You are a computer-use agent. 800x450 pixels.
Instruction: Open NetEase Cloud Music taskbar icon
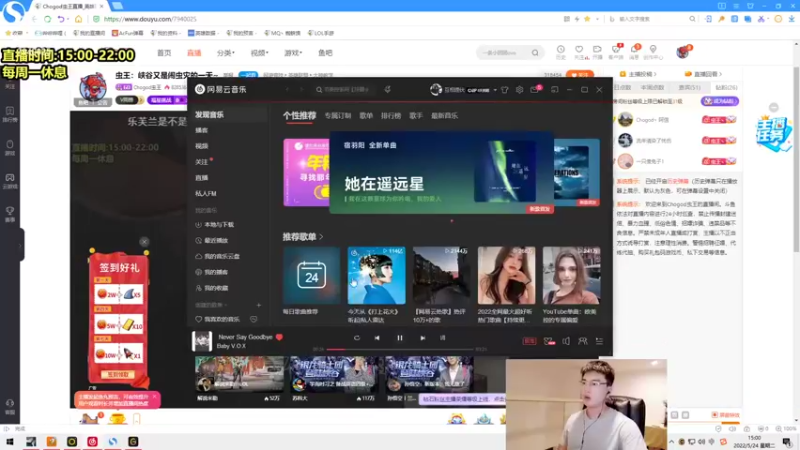tap(92, 441)
